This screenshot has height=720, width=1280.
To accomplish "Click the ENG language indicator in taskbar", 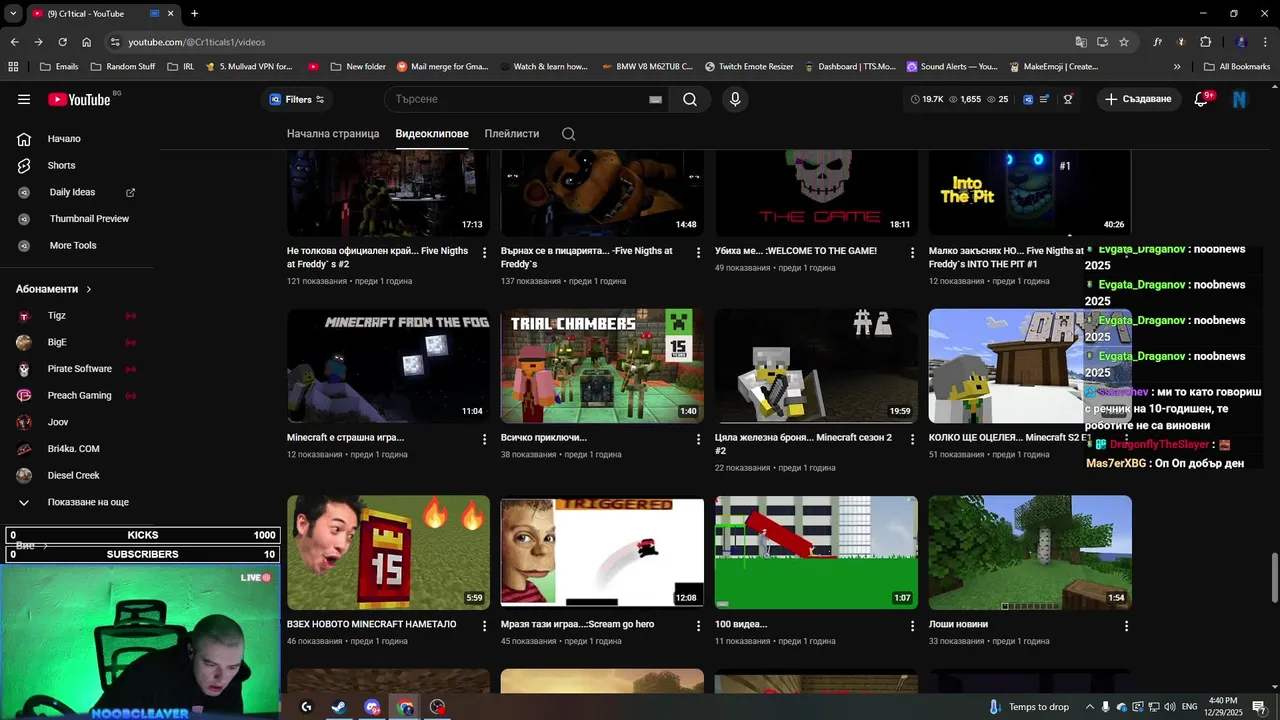I will click(1189, 707).
